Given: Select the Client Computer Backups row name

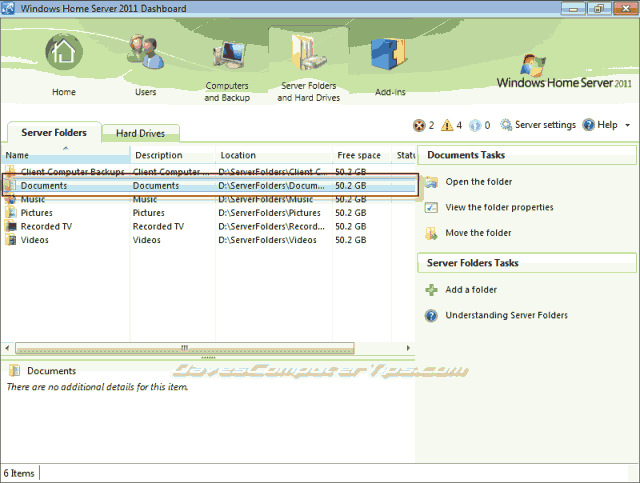Looking at the screenshot, I should [72, 171].
